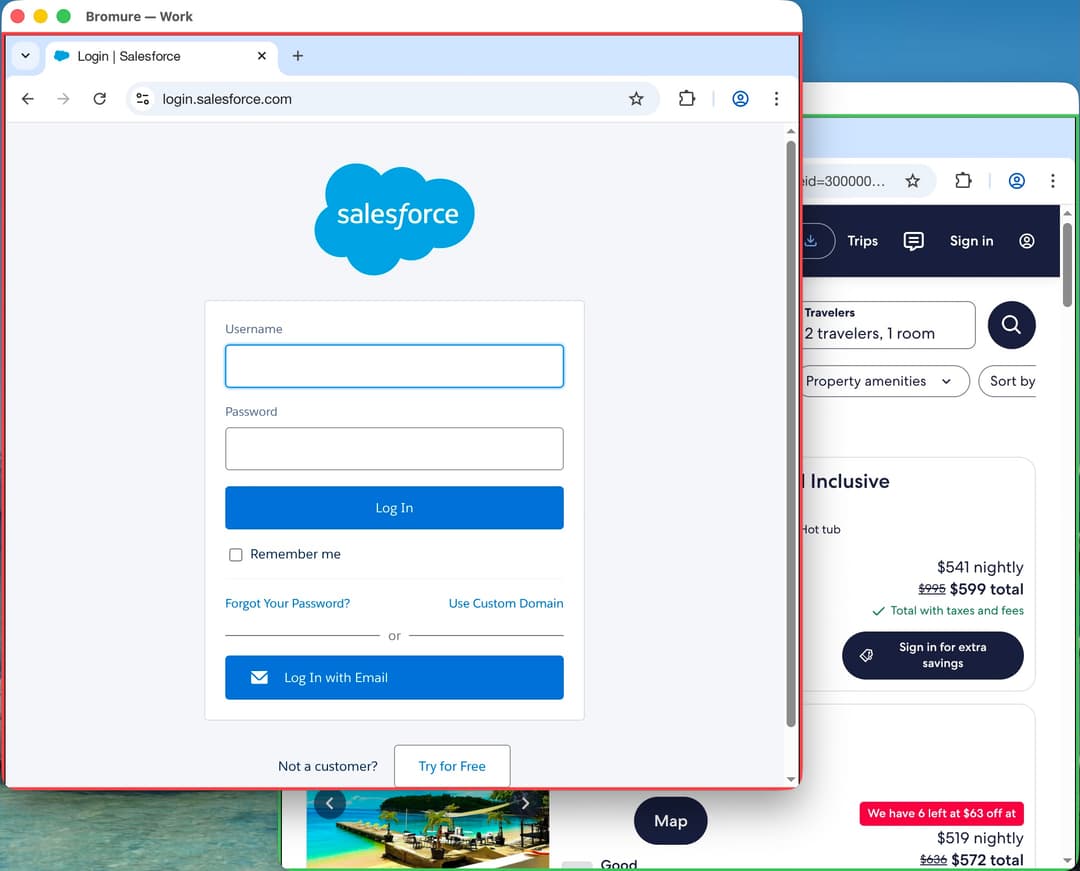Open the Sort by dropdown

tap(1013, 381)
